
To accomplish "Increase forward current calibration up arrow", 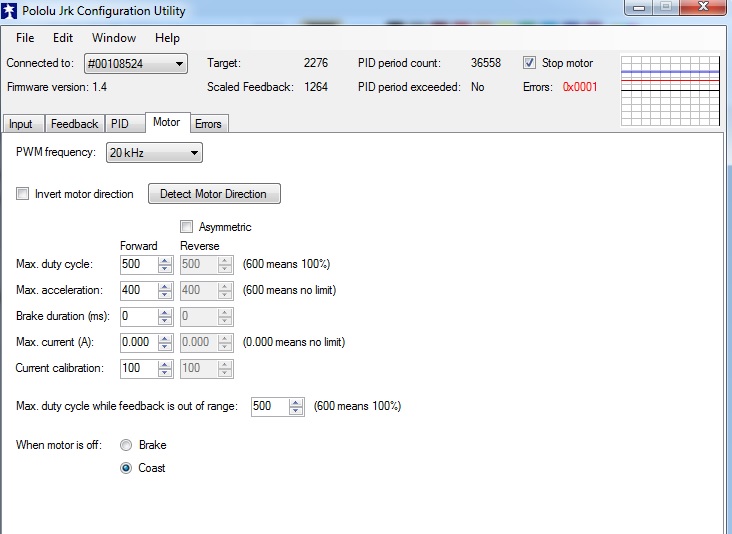I will click(165, 364).
